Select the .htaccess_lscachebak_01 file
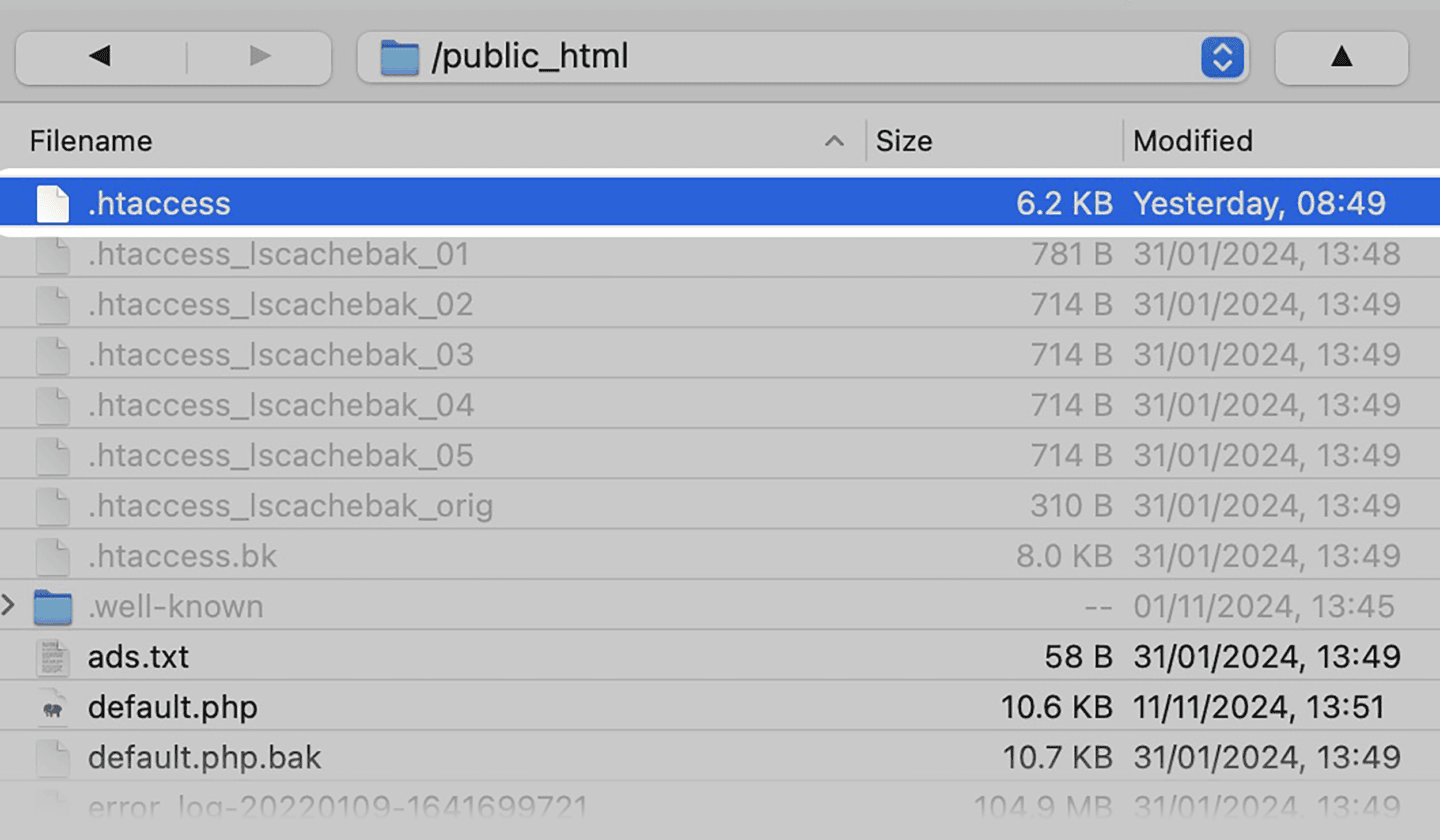The width and height of the screenshot is (1440, 840). point(278,254)
